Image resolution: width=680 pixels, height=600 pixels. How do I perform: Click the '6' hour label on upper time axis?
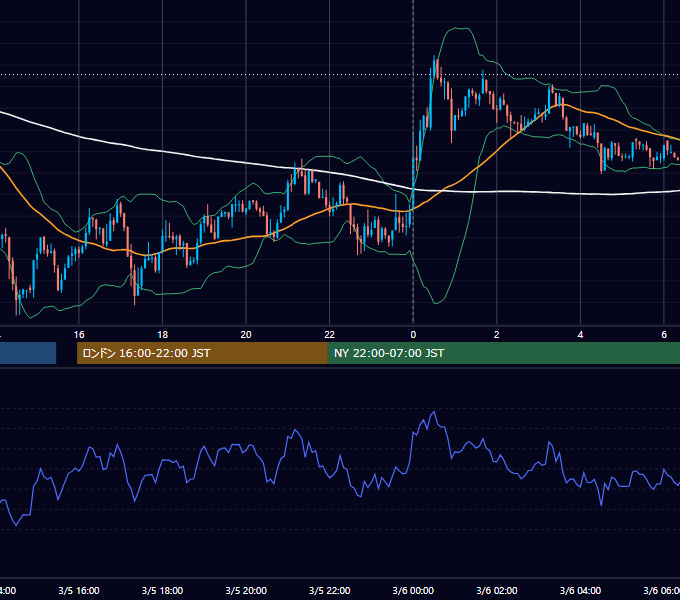(664, 335)
